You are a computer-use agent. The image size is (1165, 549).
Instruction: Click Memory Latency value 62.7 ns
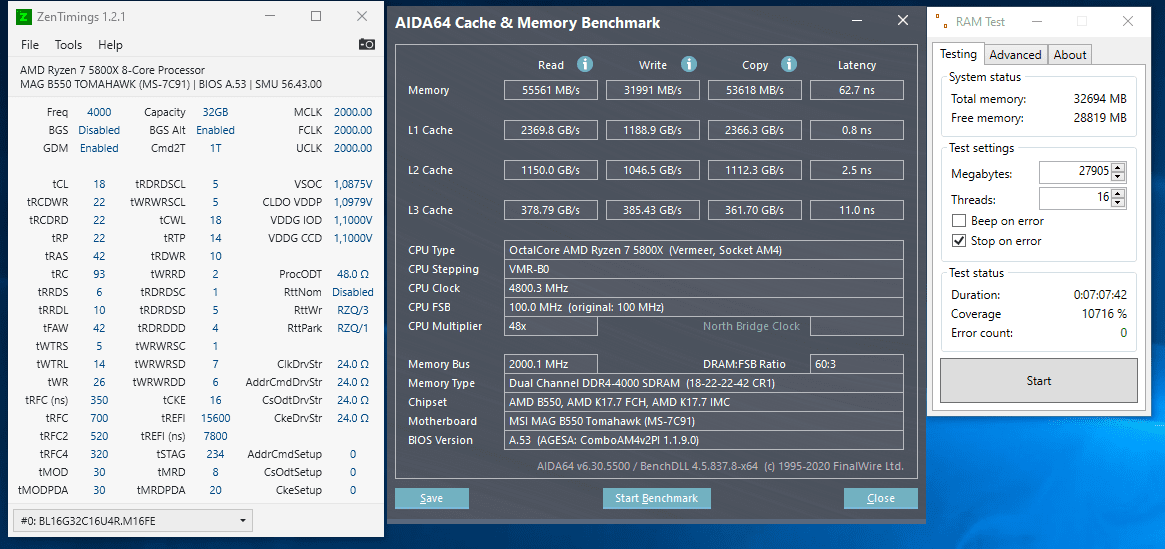click(x=857, y=91)
